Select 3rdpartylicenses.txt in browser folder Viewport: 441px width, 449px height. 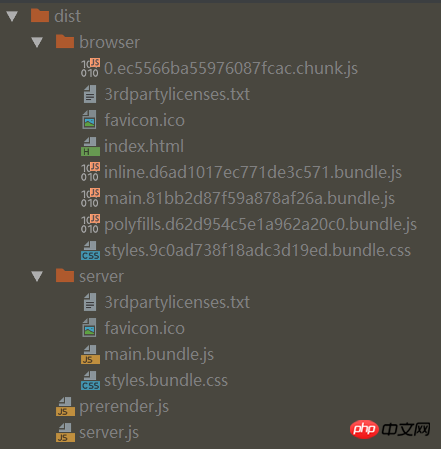[177, 94]
